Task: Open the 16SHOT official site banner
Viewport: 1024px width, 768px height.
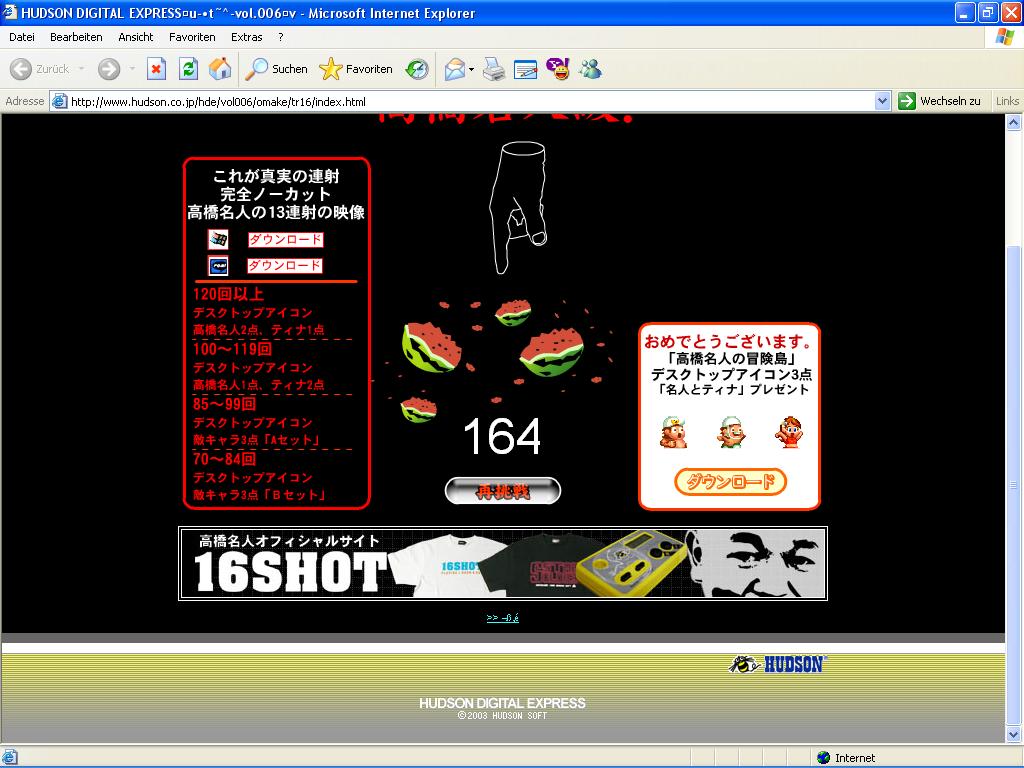Action: 503,563
